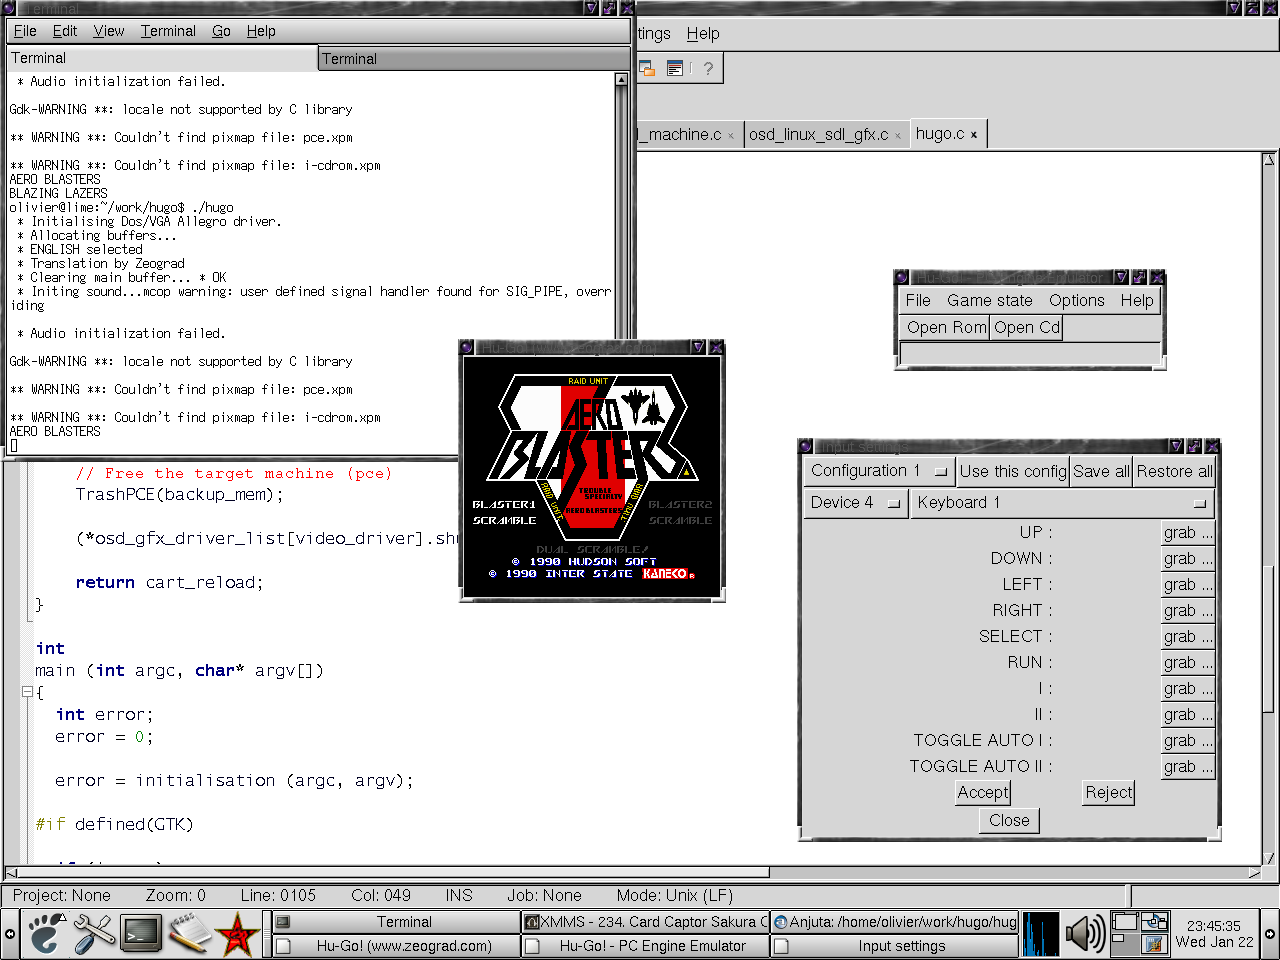Close the hugo.c tab with its x
1280x960 pixels.
pos(974,135)
